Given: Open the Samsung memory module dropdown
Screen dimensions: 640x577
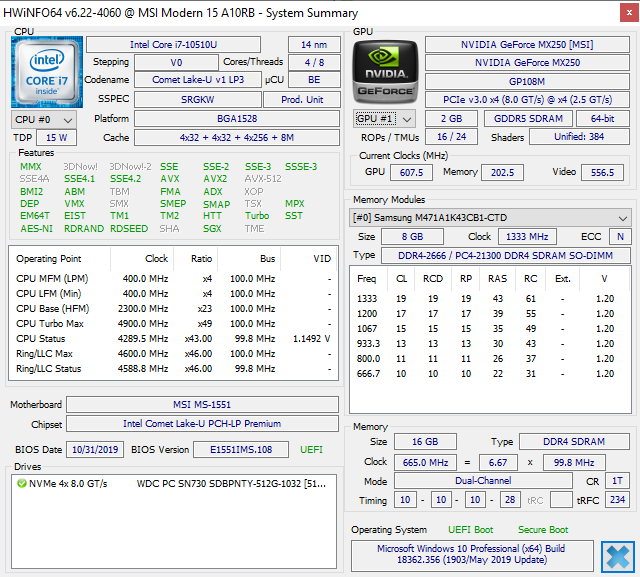Looking at the screenshot, I should 490,218.
